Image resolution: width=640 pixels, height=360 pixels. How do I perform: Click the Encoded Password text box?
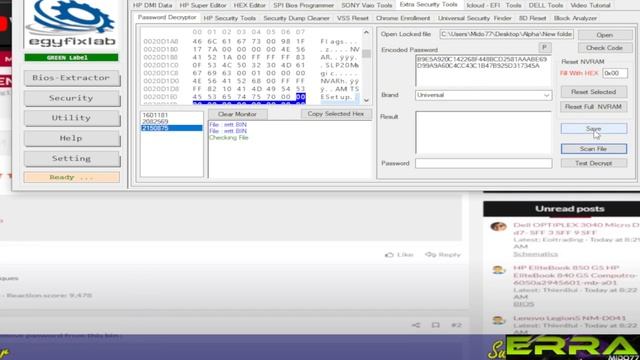pos(483,71)
